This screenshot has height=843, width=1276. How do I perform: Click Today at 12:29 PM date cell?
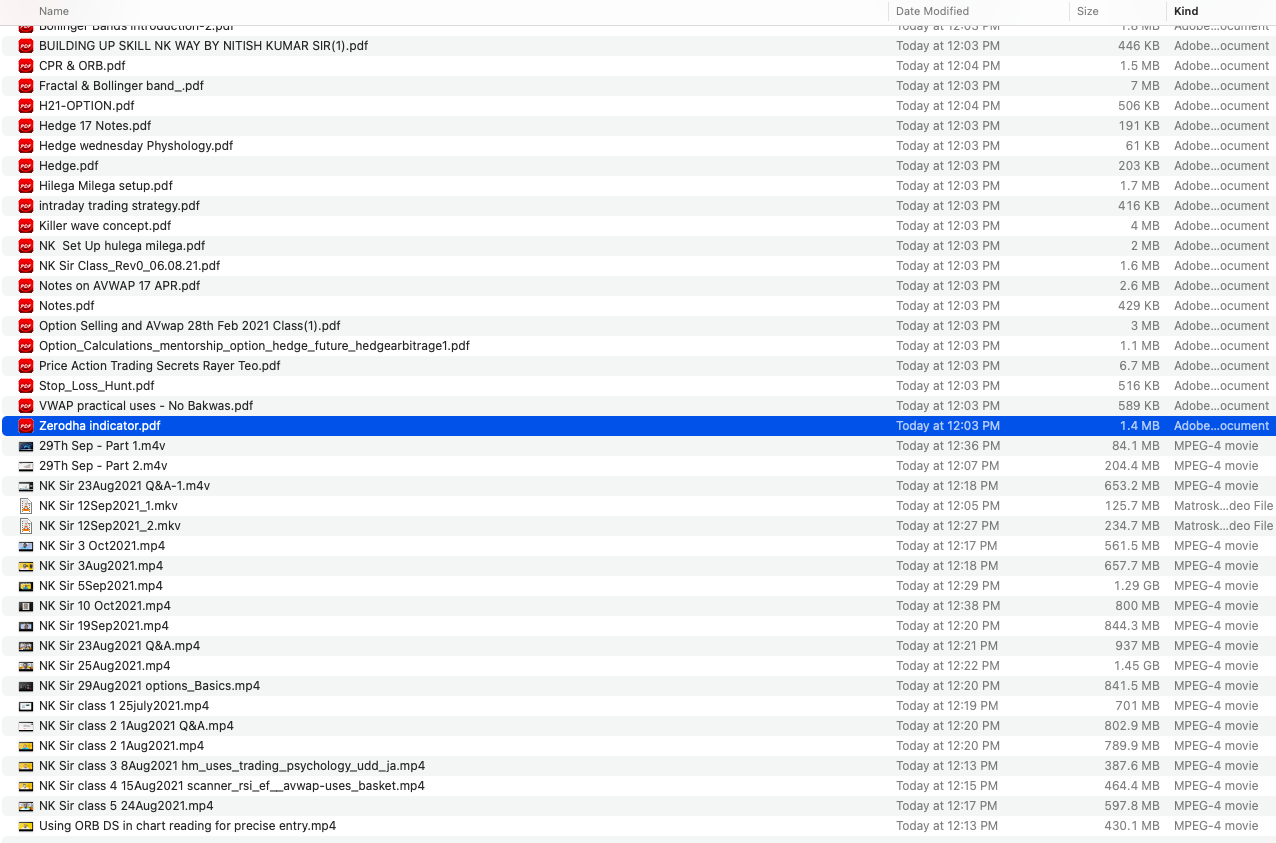click(x=948, y=586)
